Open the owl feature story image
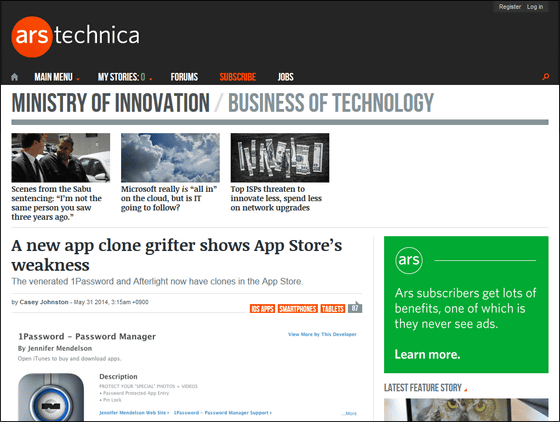This screenshot has width=560, height=422. tap(466, 410)
